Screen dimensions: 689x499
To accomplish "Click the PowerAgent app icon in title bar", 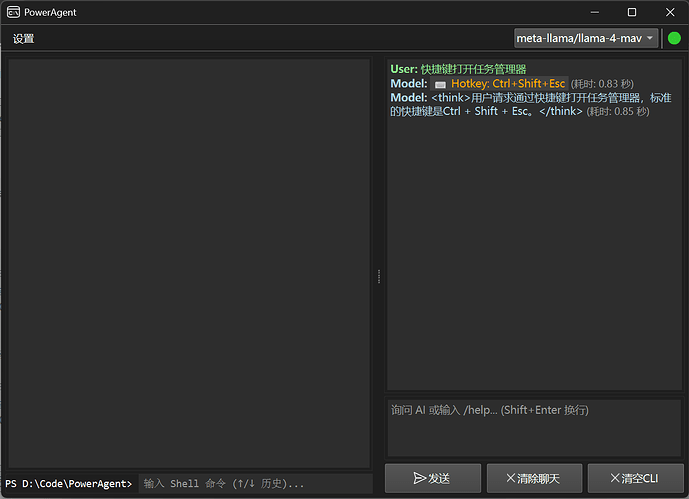I will [13, 12].
